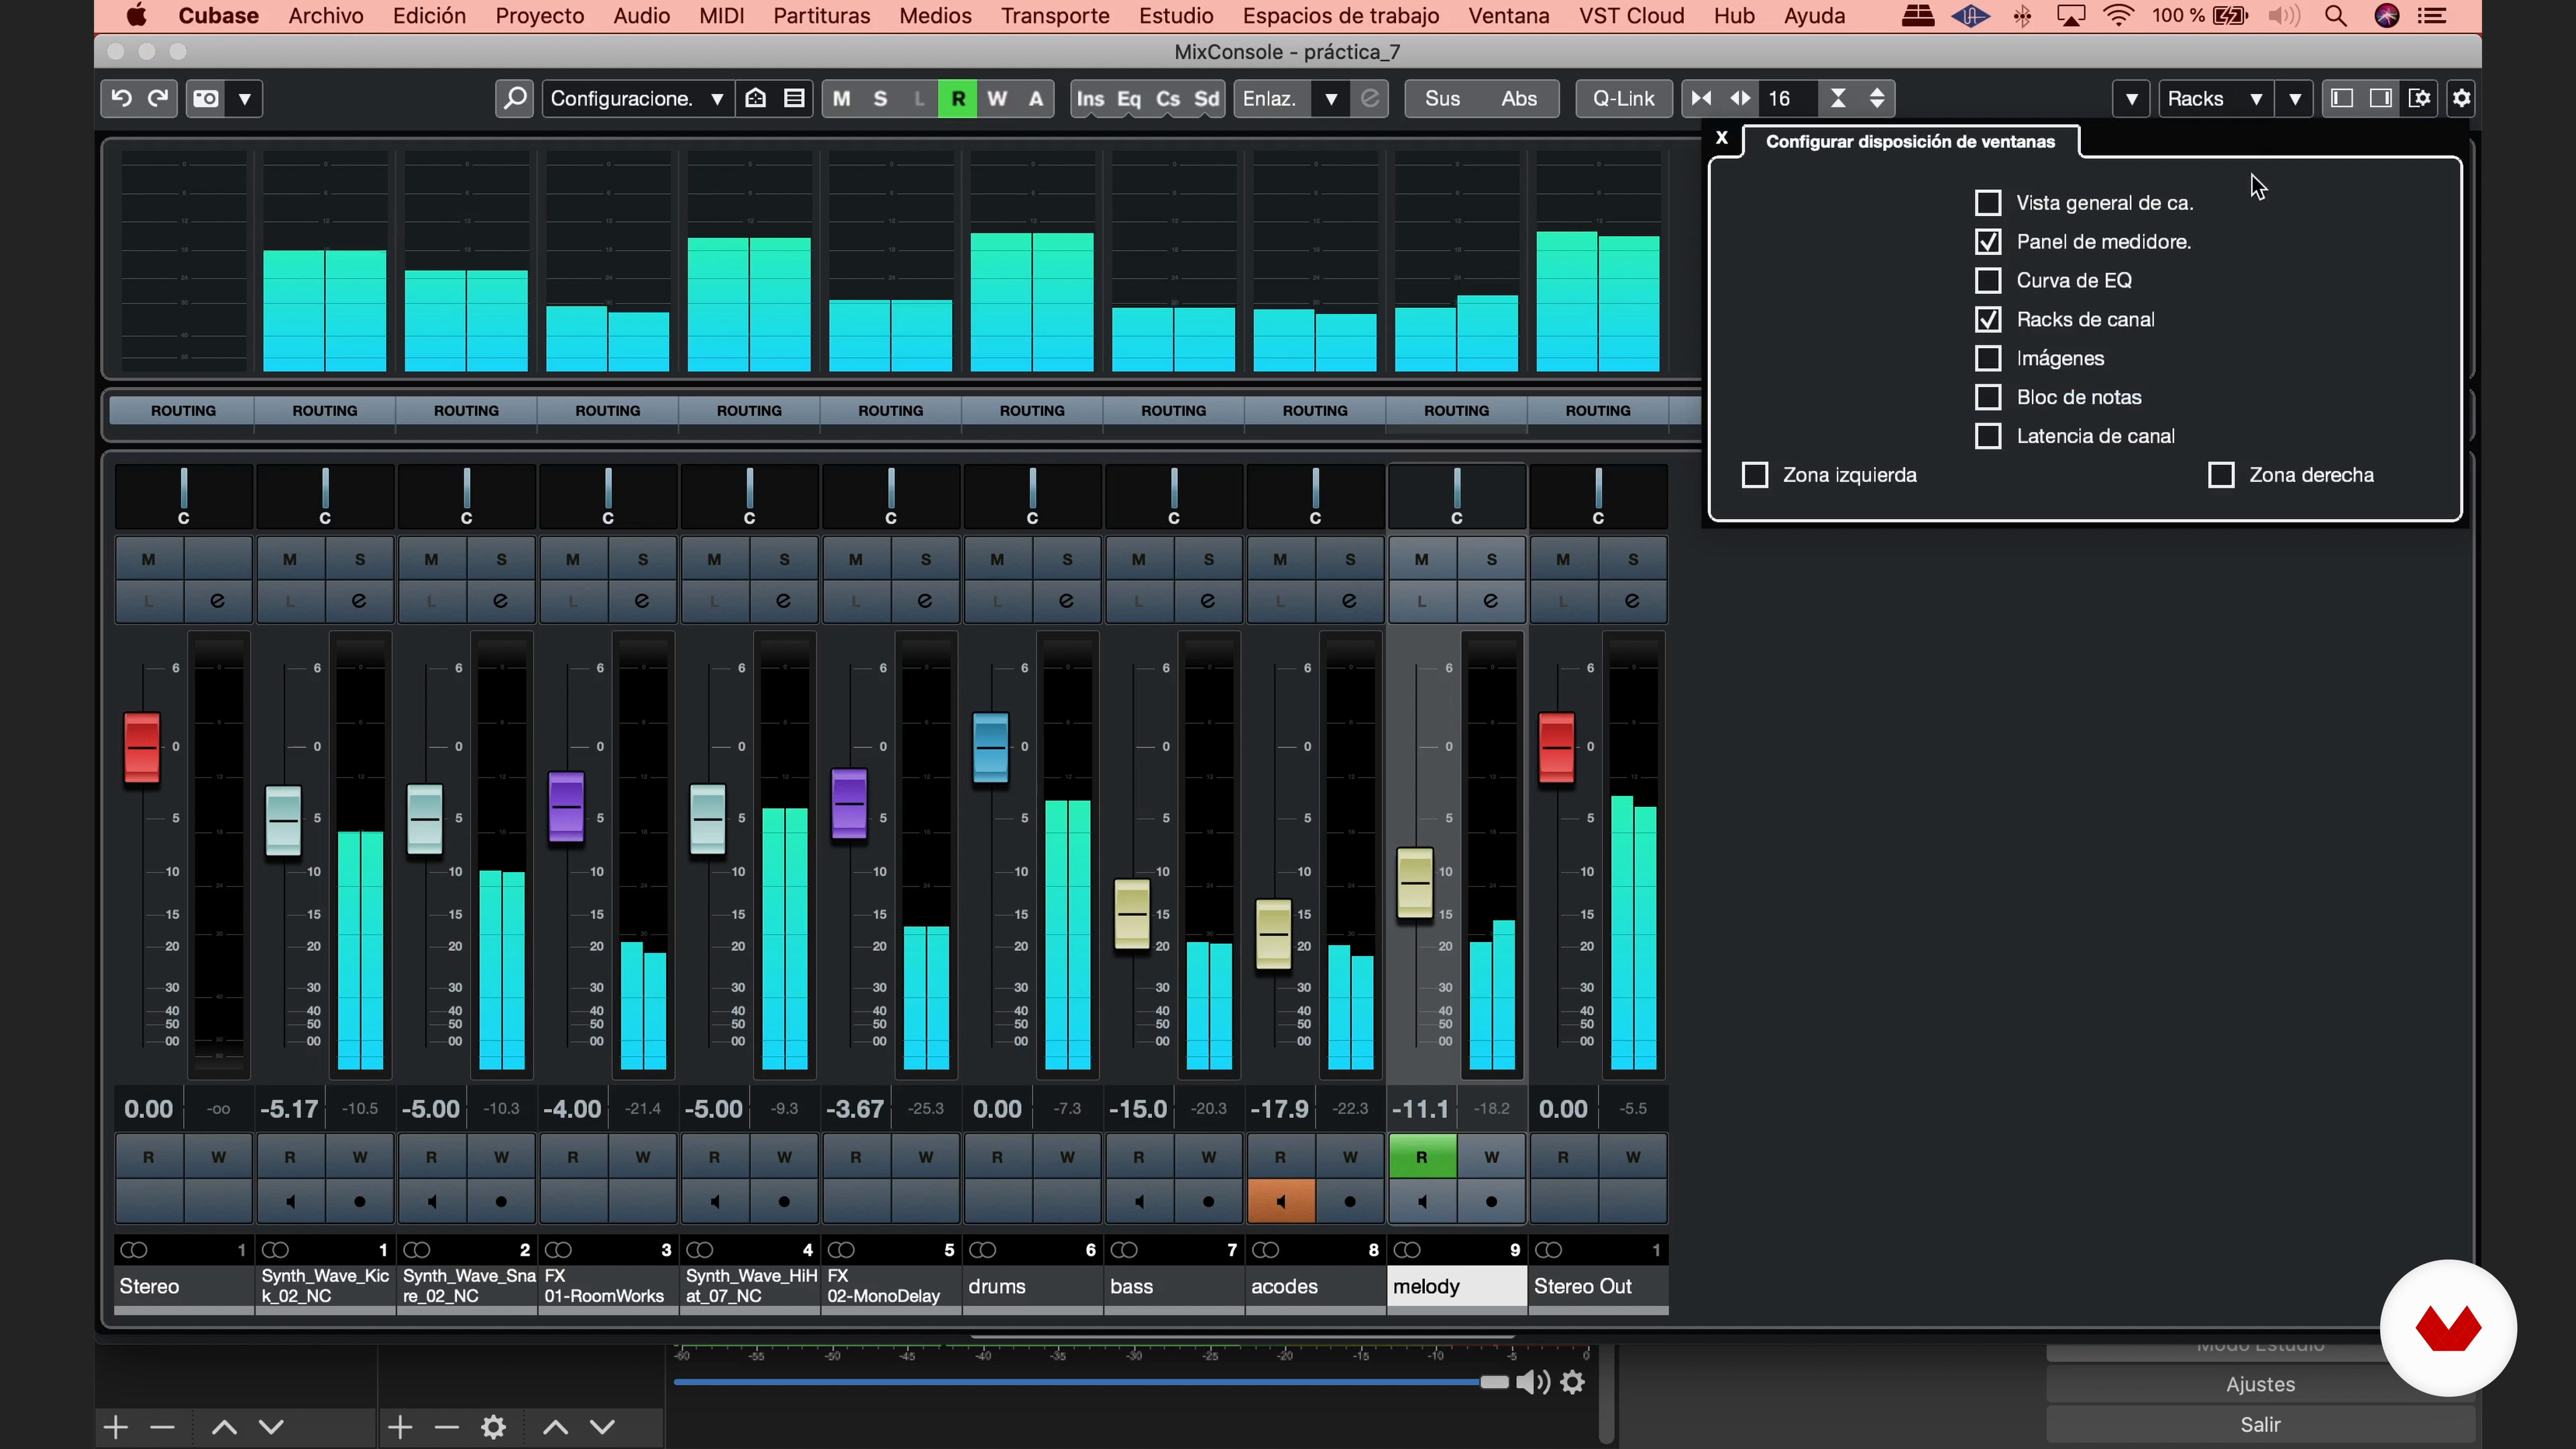Click the MixConsole snapshot camera icon
2576x1449 pixels.
coord(206,98)
